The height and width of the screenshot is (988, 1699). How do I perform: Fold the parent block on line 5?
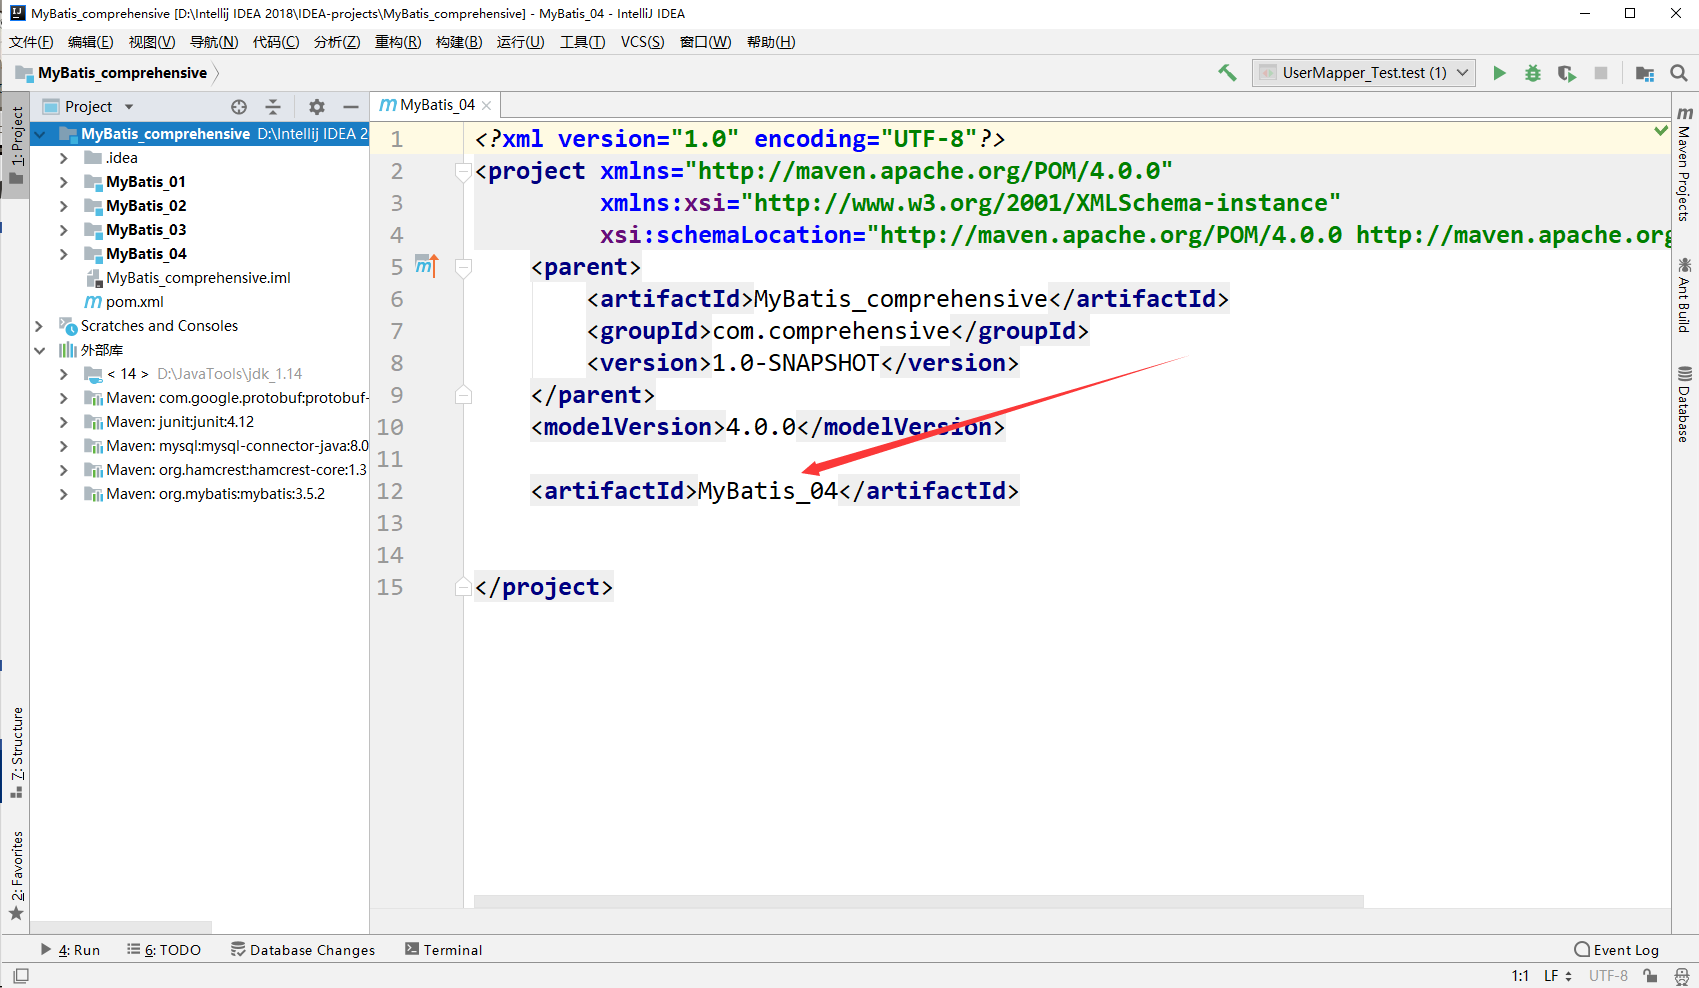(x=463, y=267)
